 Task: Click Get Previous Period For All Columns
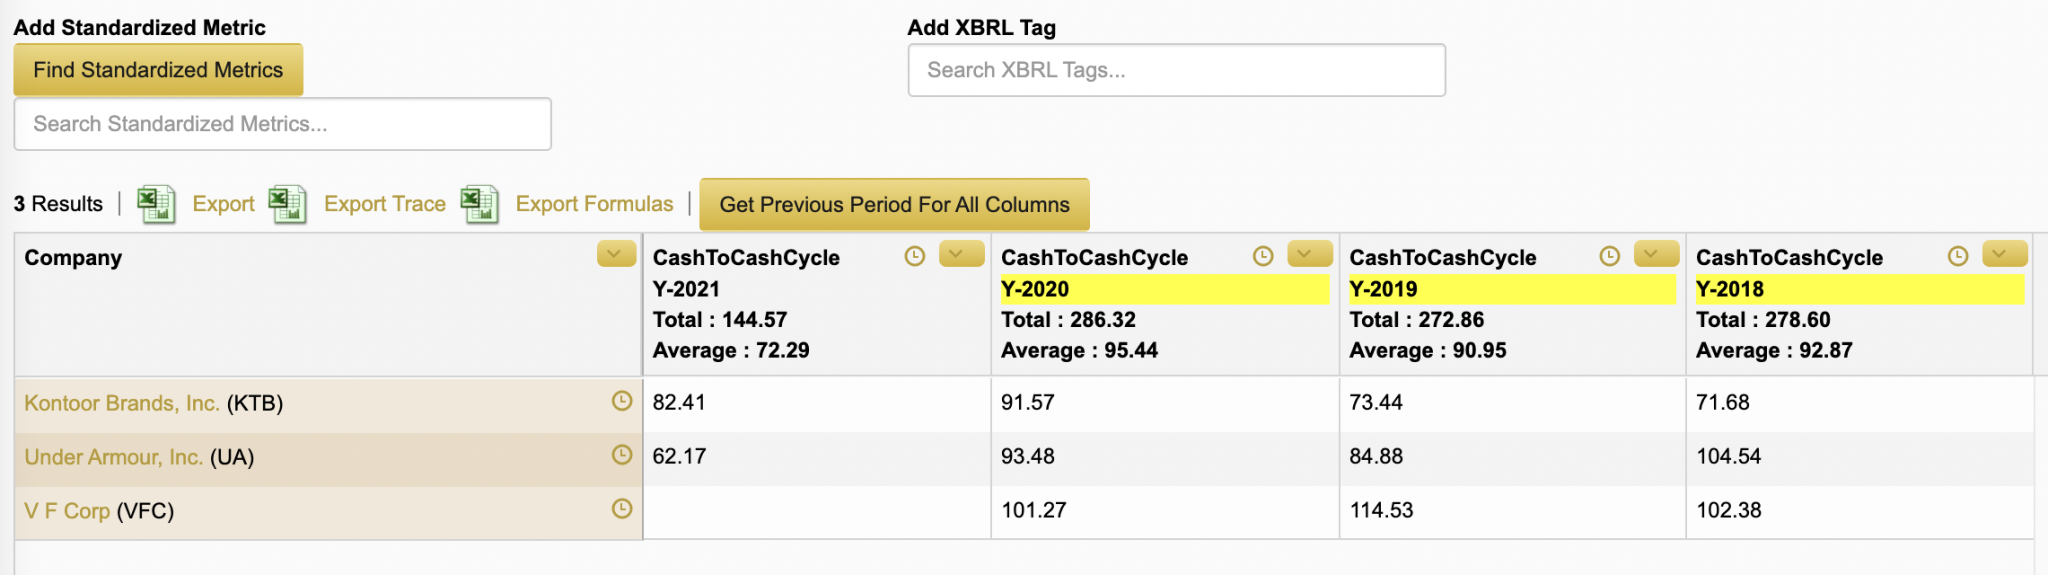click(894, 205)
